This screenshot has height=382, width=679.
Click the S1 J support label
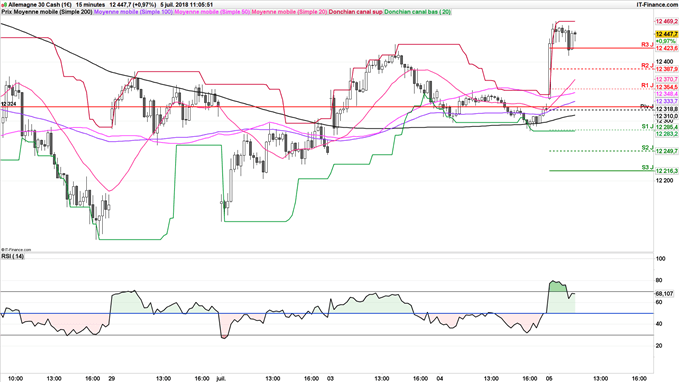[647, 126]
